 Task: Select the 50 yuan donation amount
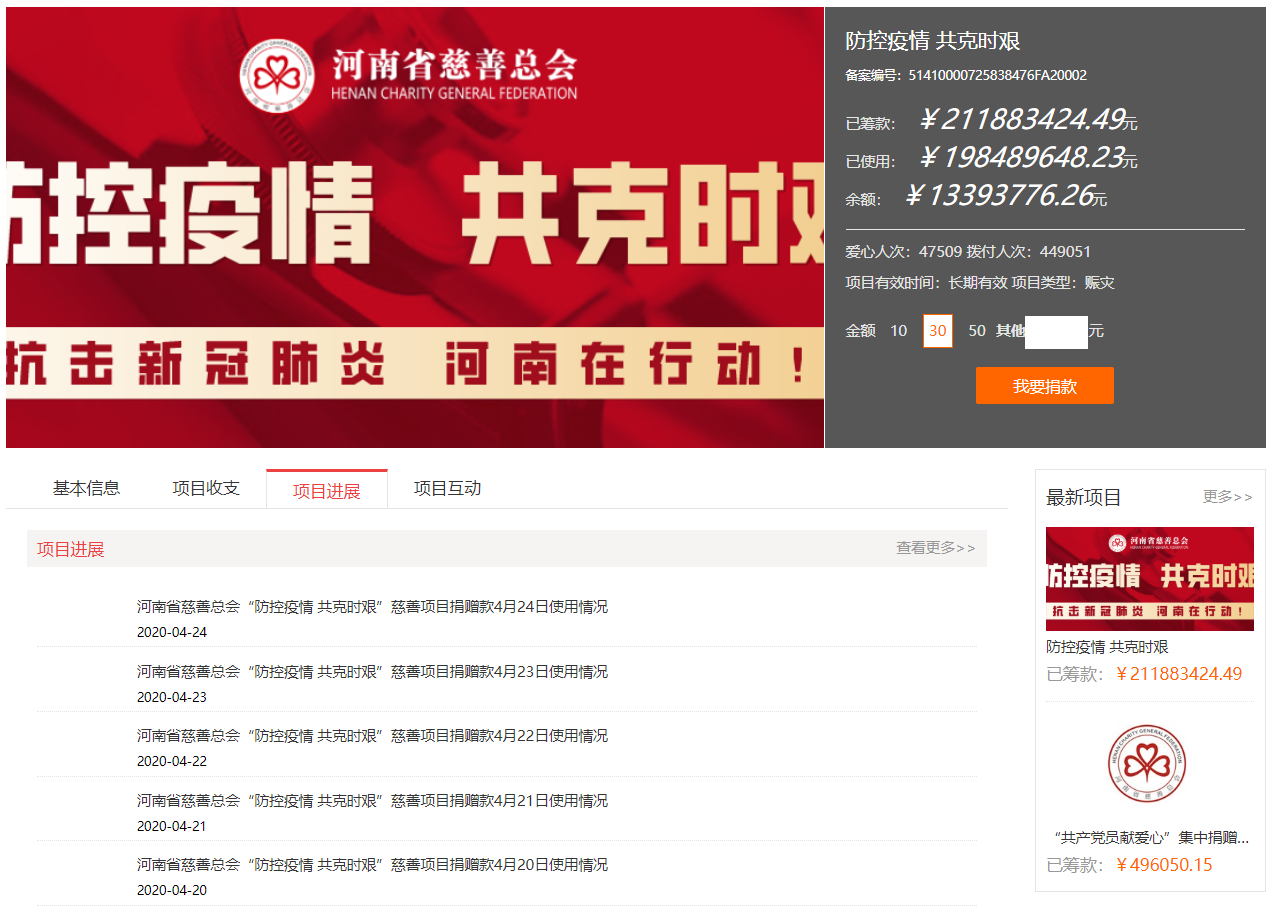976,331
